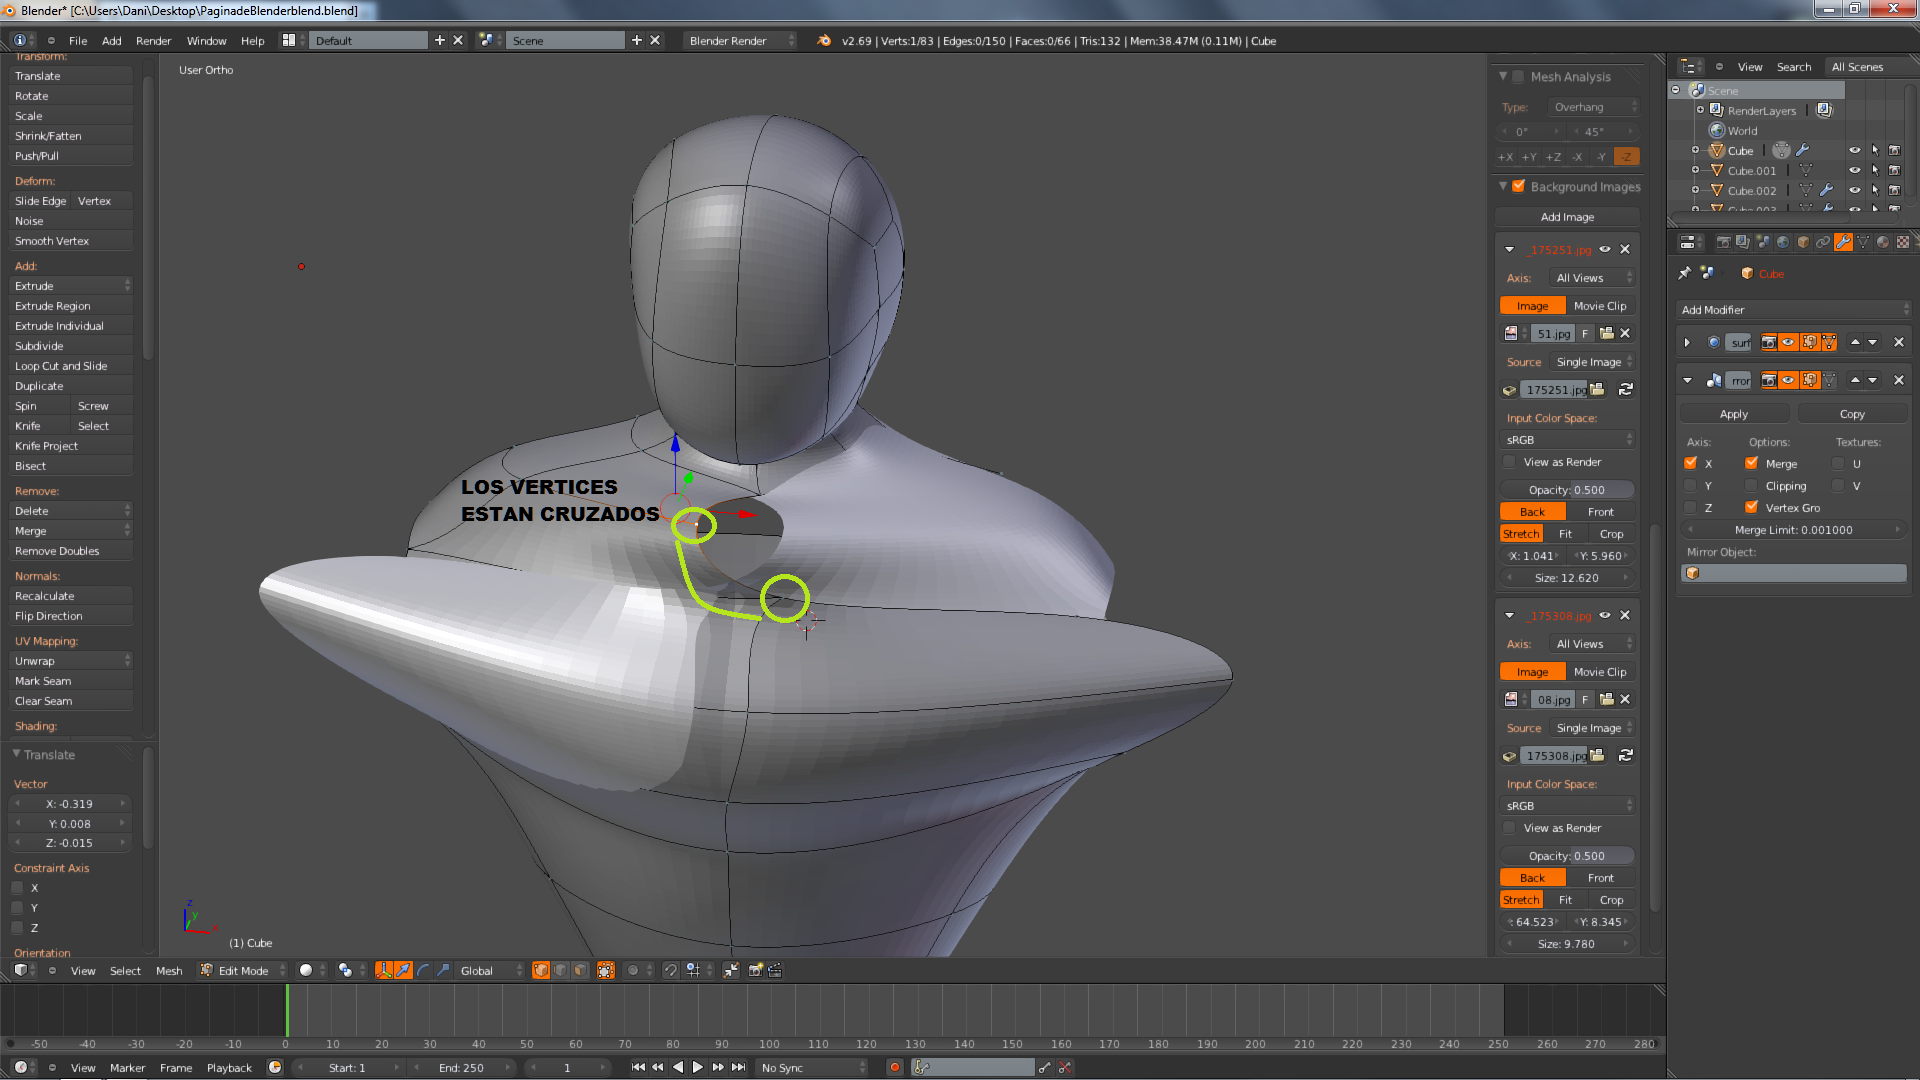Open the Mesh menu in viewport header
This screenshot has width=1920, height=1080.
169,971
